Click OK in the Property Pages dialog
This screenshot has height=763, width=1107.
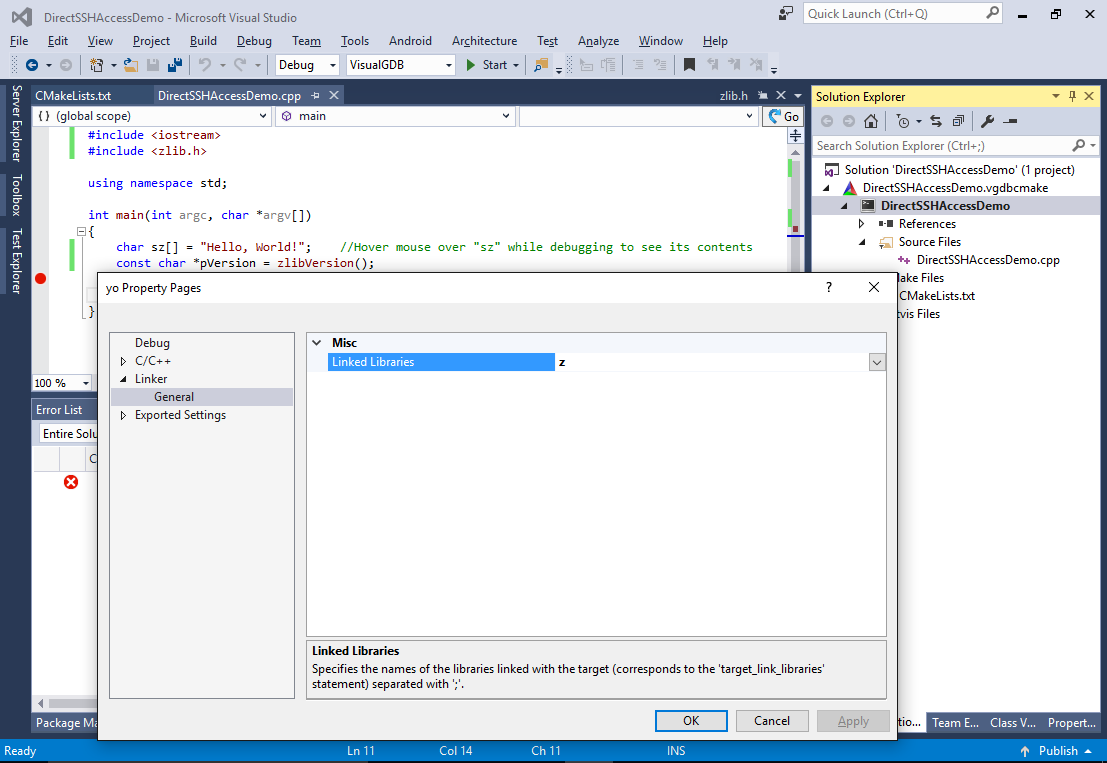690,720
